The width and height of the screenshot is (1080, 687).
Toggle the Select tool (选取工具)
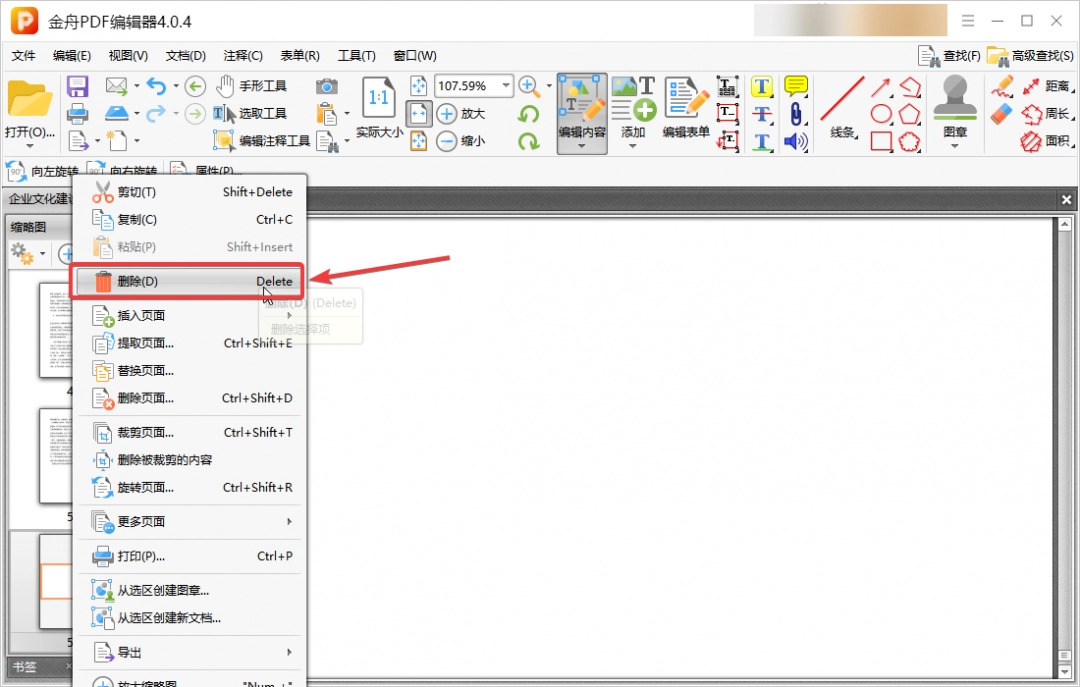click(x=251, y=113)
